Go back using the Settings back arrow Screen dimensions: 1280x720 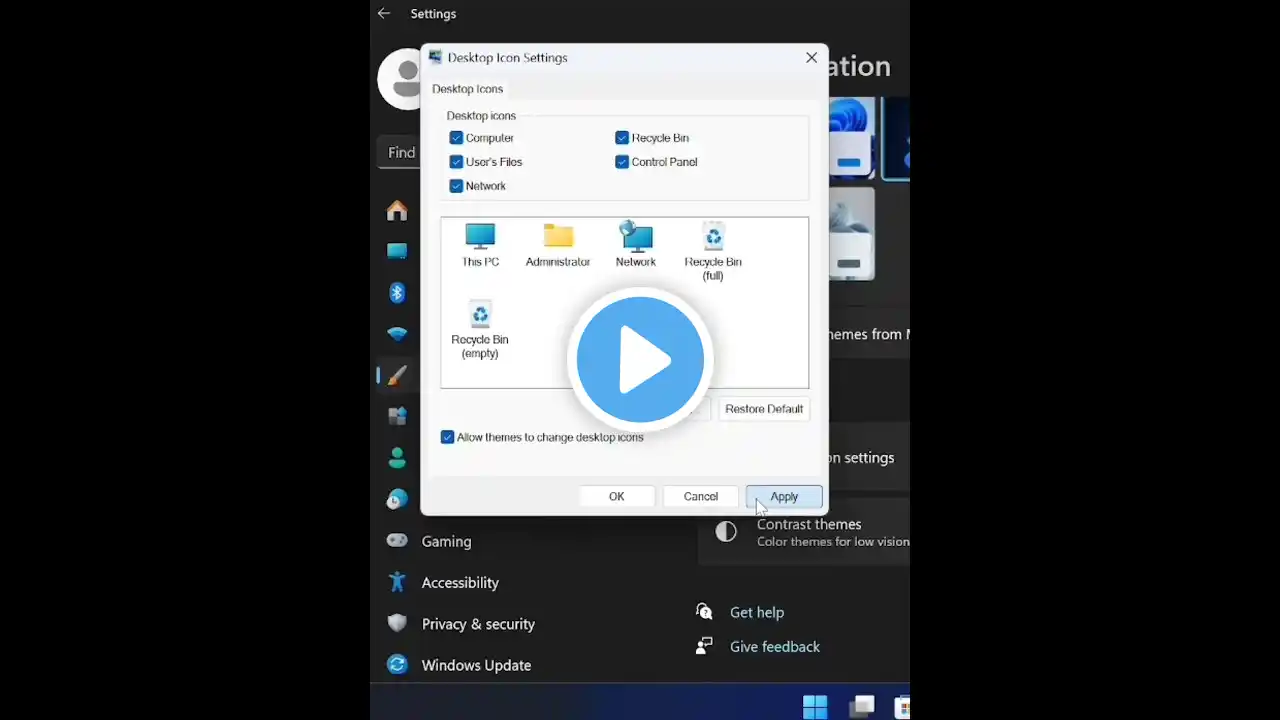coord(384,14)
